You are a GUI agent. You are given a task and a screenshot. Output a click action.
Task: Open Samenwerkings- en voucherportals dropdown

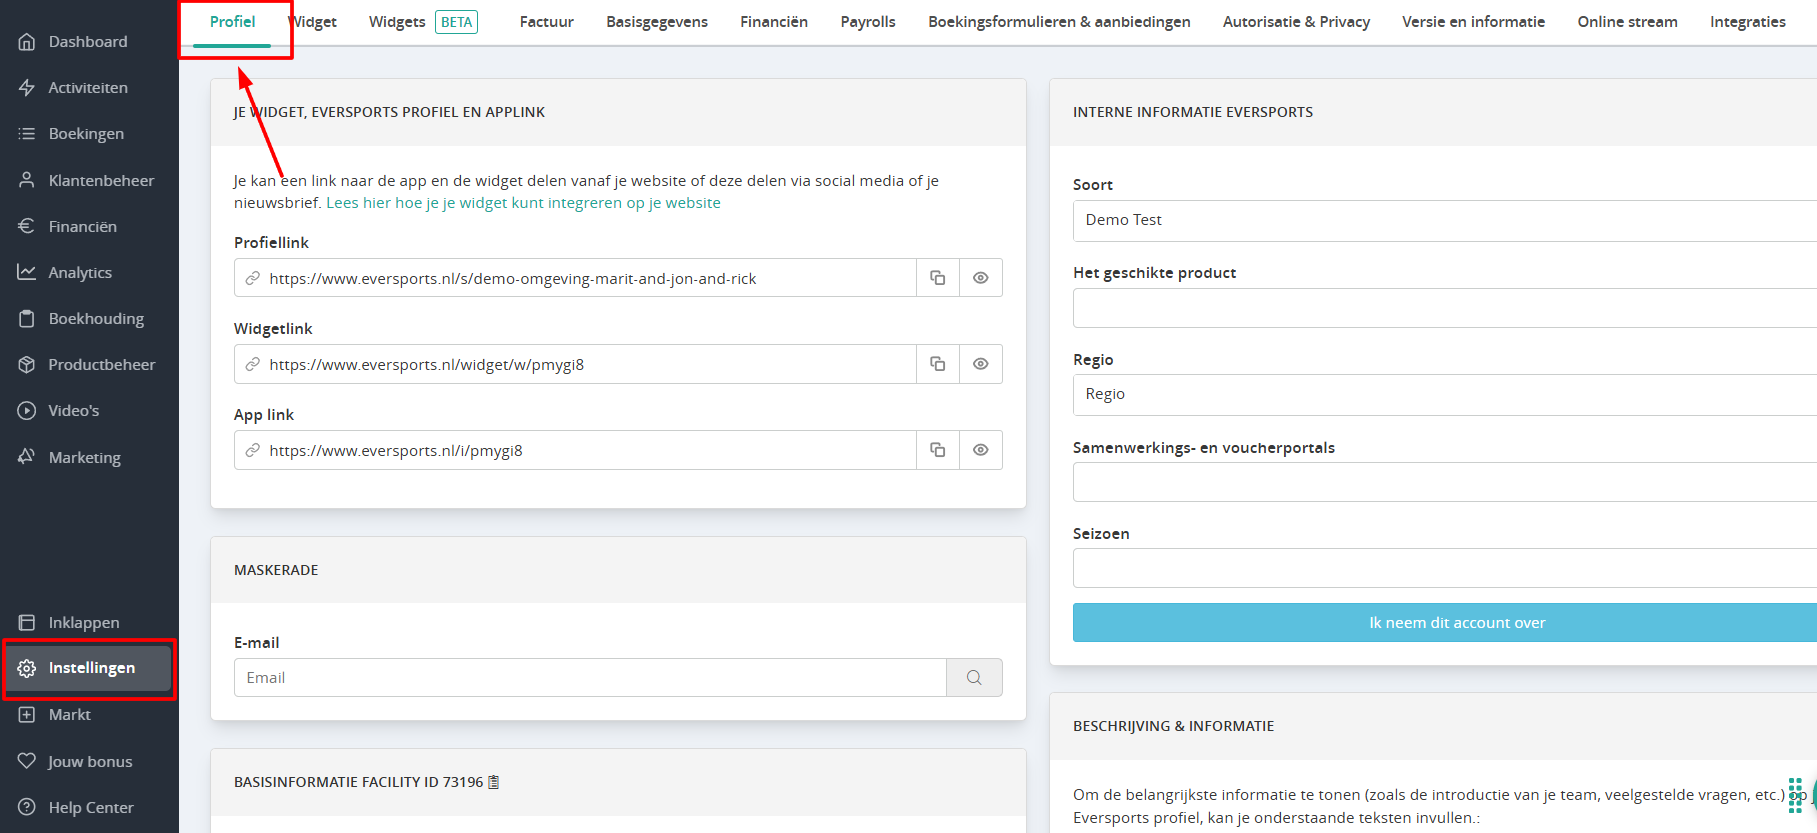[1445, 482]
